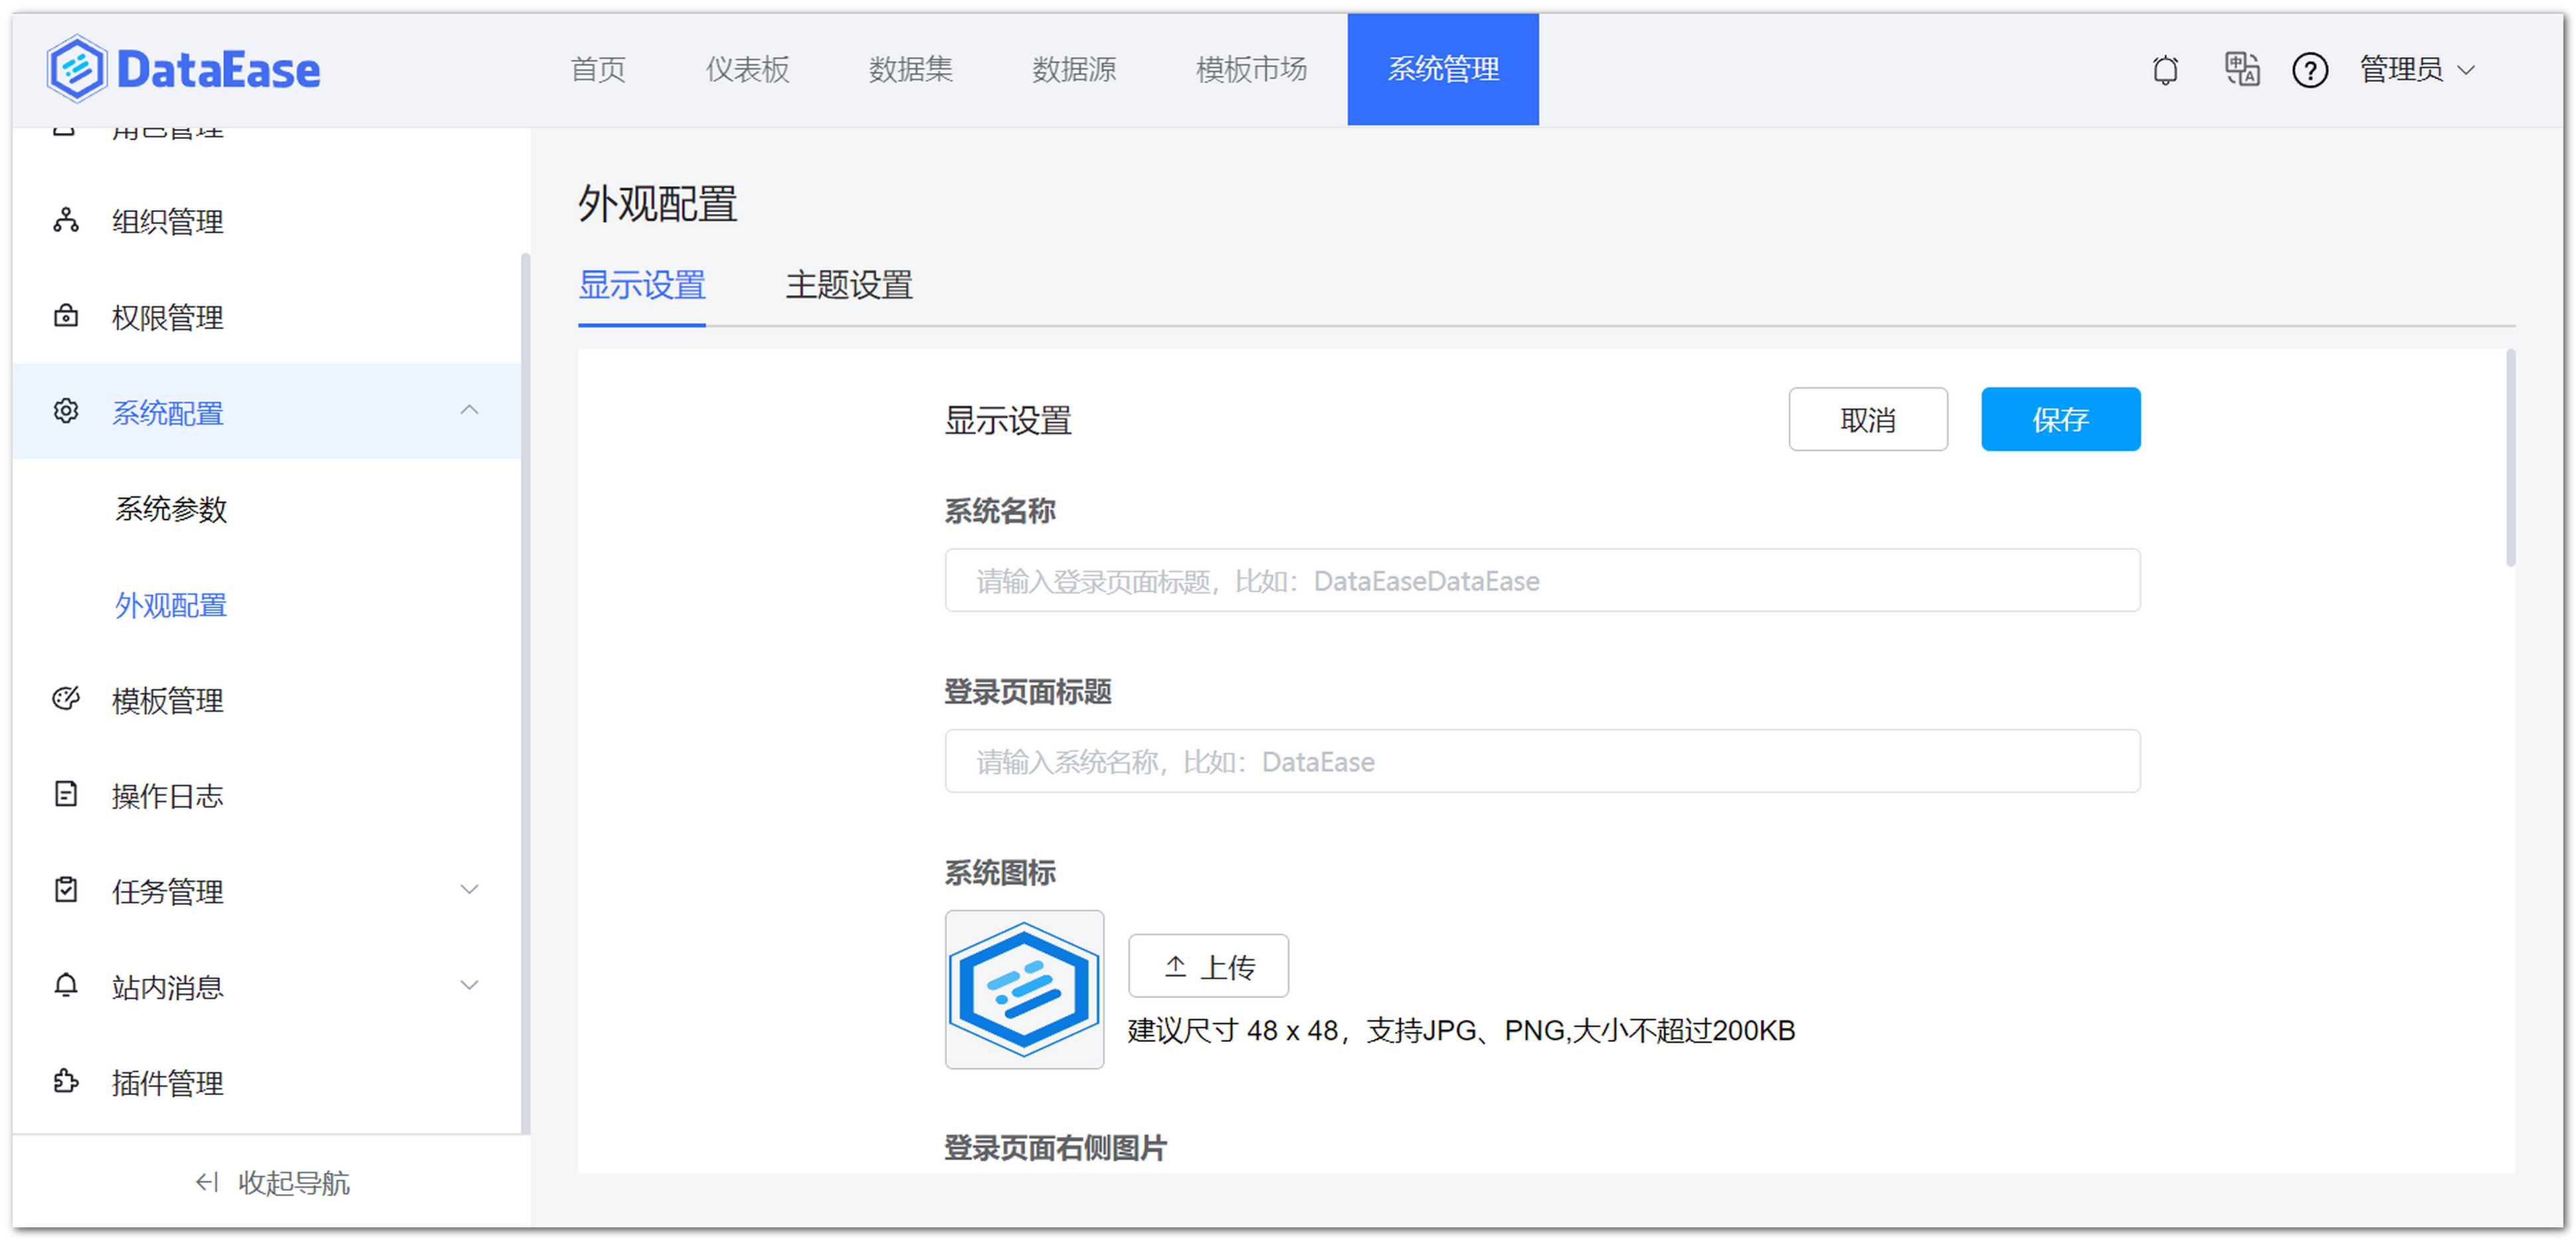Go to 首页 in top navigation
This screenshot has height=1240, width=2576.
(598, 69)
